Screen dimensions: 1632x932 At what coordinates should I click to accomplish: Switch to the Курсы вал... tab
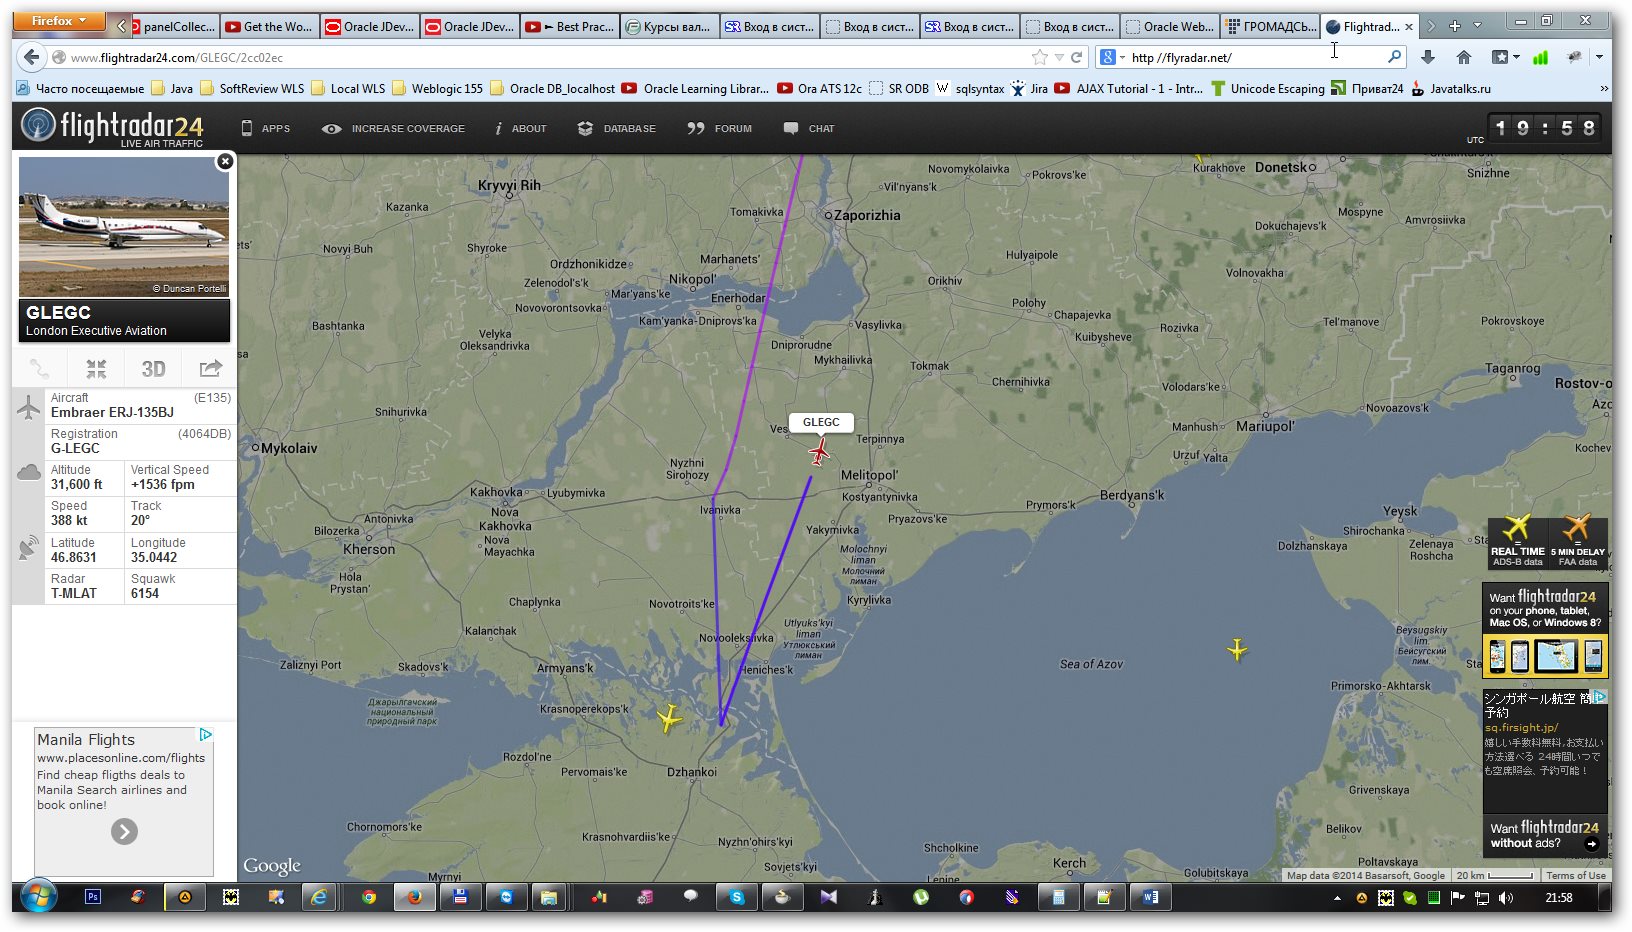point(670,27)
